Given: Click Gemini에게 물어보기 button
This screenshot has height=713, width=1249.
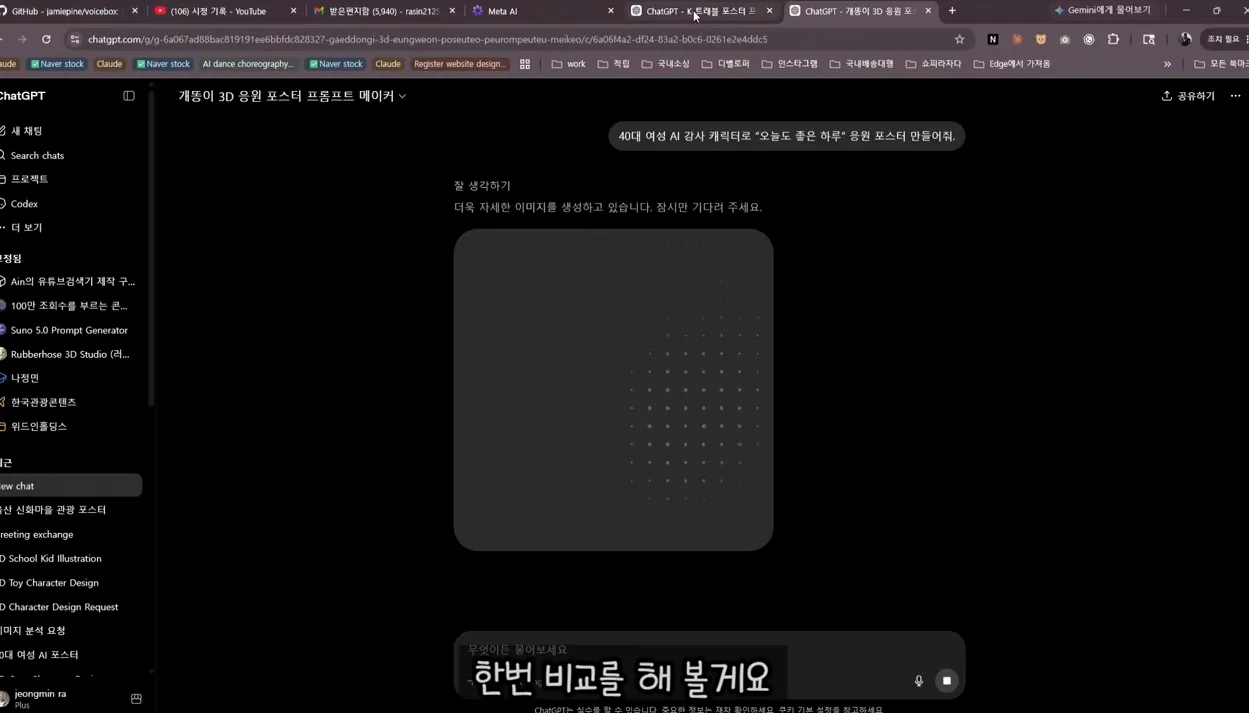Looking at the screenshot, I should 1103,10.
